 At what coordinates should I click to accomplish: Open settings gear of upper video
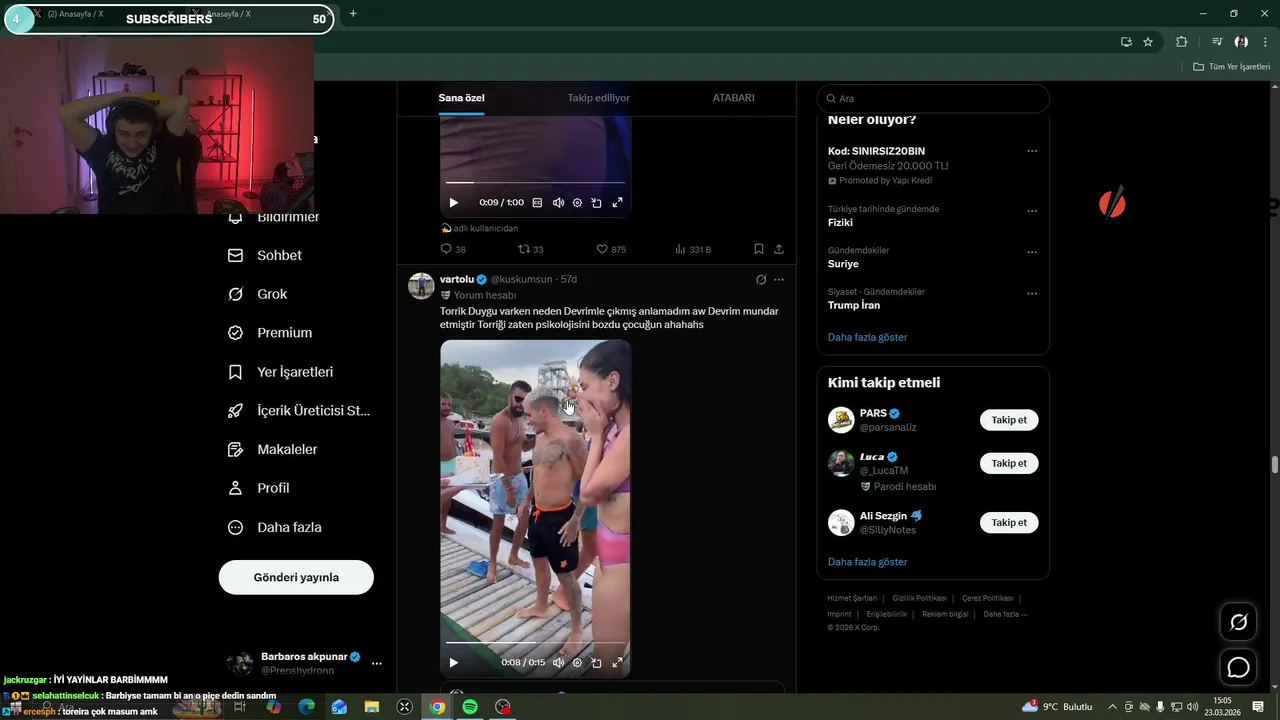tap(577, 202)
